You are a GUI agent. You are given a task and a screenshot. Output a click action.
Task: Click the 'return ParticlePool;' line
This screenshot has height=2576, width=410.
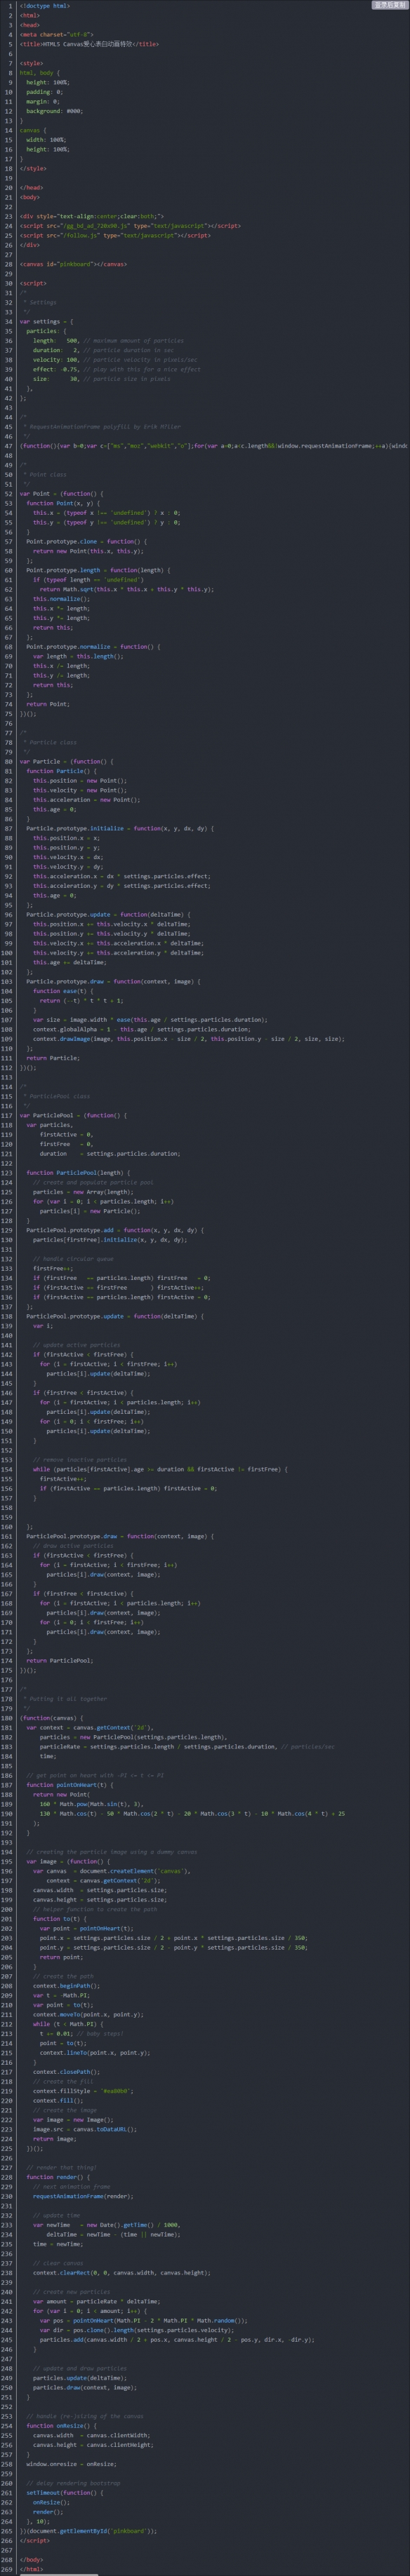[60, 1661]
